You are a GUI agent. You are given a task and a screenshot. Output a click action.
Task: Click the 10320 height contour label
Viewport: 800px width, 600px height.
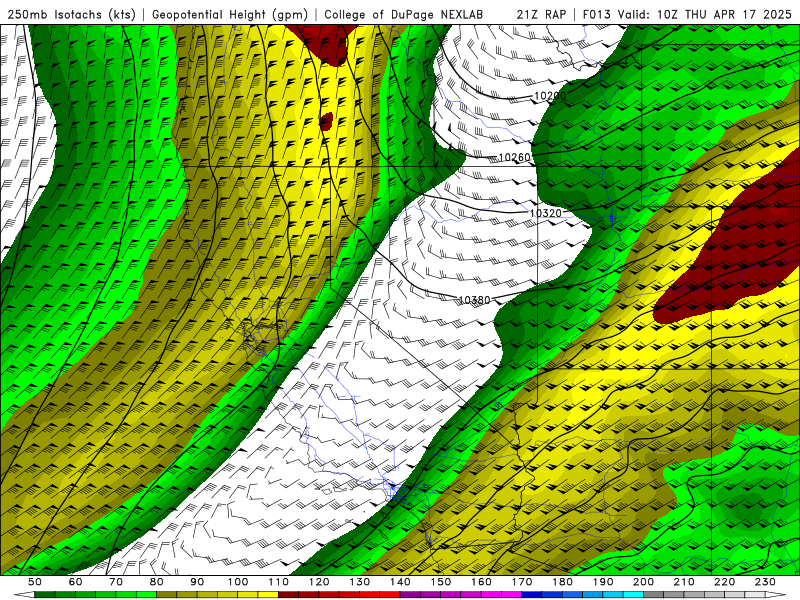(545, 213)
